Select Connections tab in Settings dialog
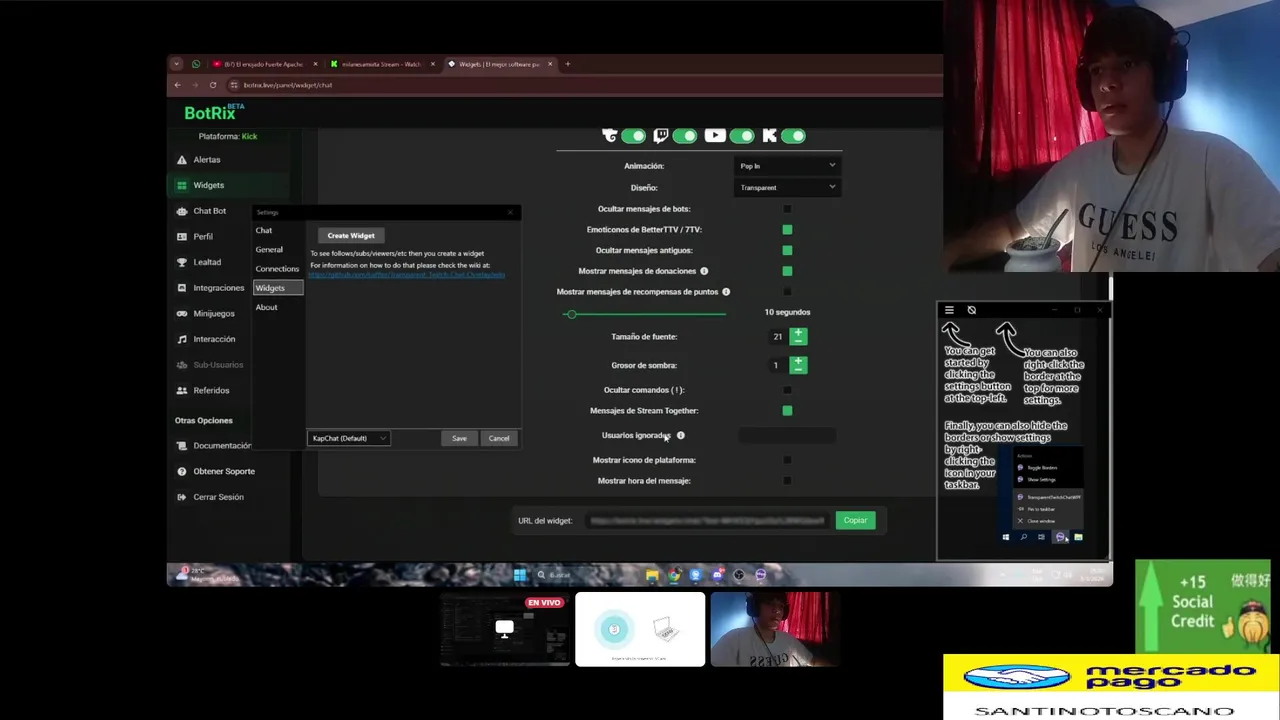 pos(277,269)
